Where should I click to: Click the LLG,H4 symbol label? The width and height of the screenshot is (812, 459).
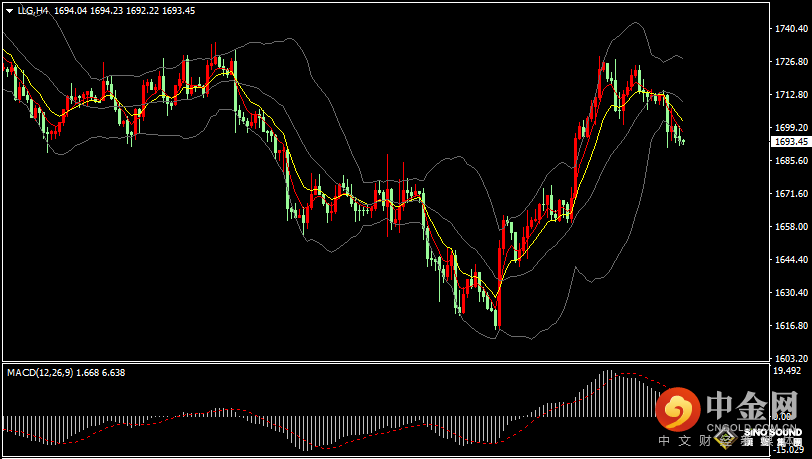(33, 11)
